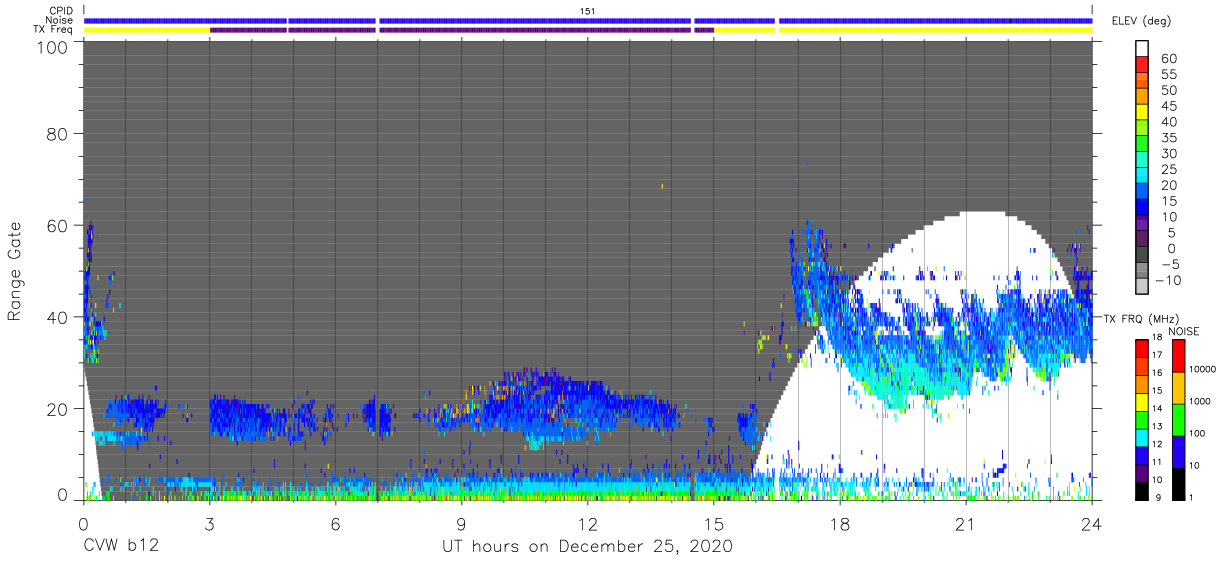Viewport: 1228px width, 567px height.
Task: Click UT hours on December 25, 2020 caption
Action: click(x=588, y=547)
